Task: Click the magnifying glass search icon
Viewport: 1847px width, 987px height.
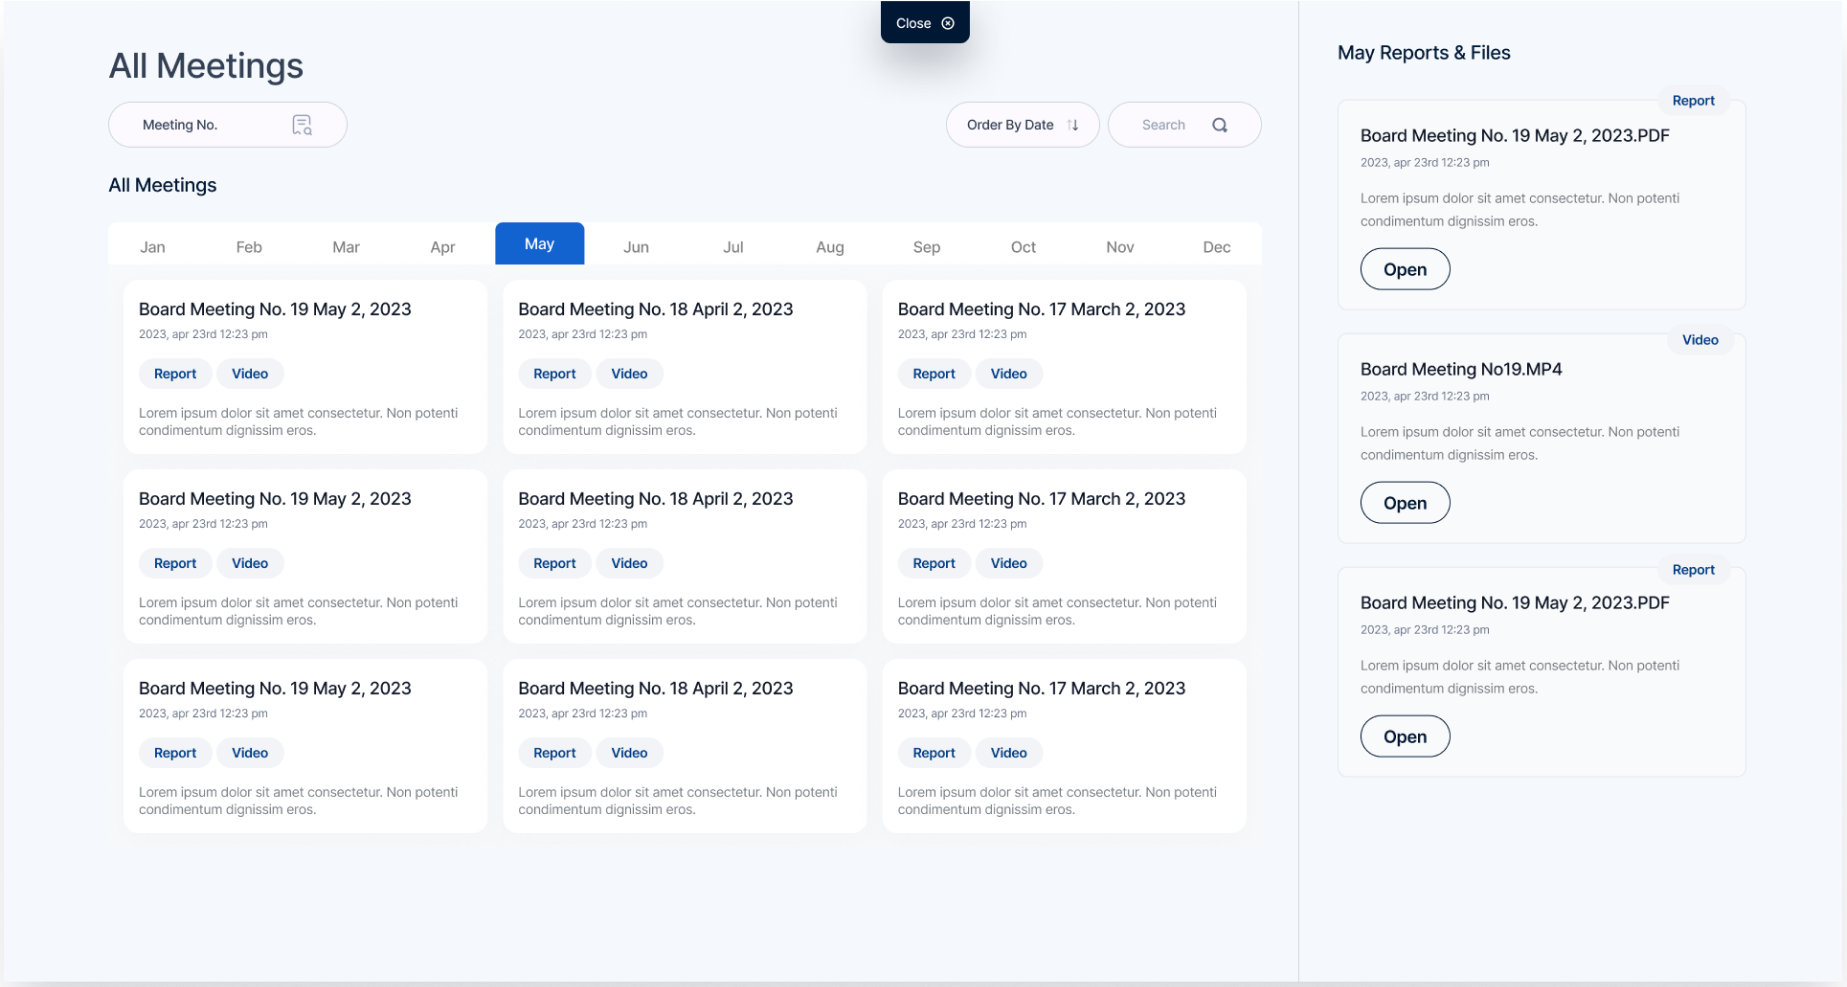Action: pyautogui.click(x=1220, y=125)
